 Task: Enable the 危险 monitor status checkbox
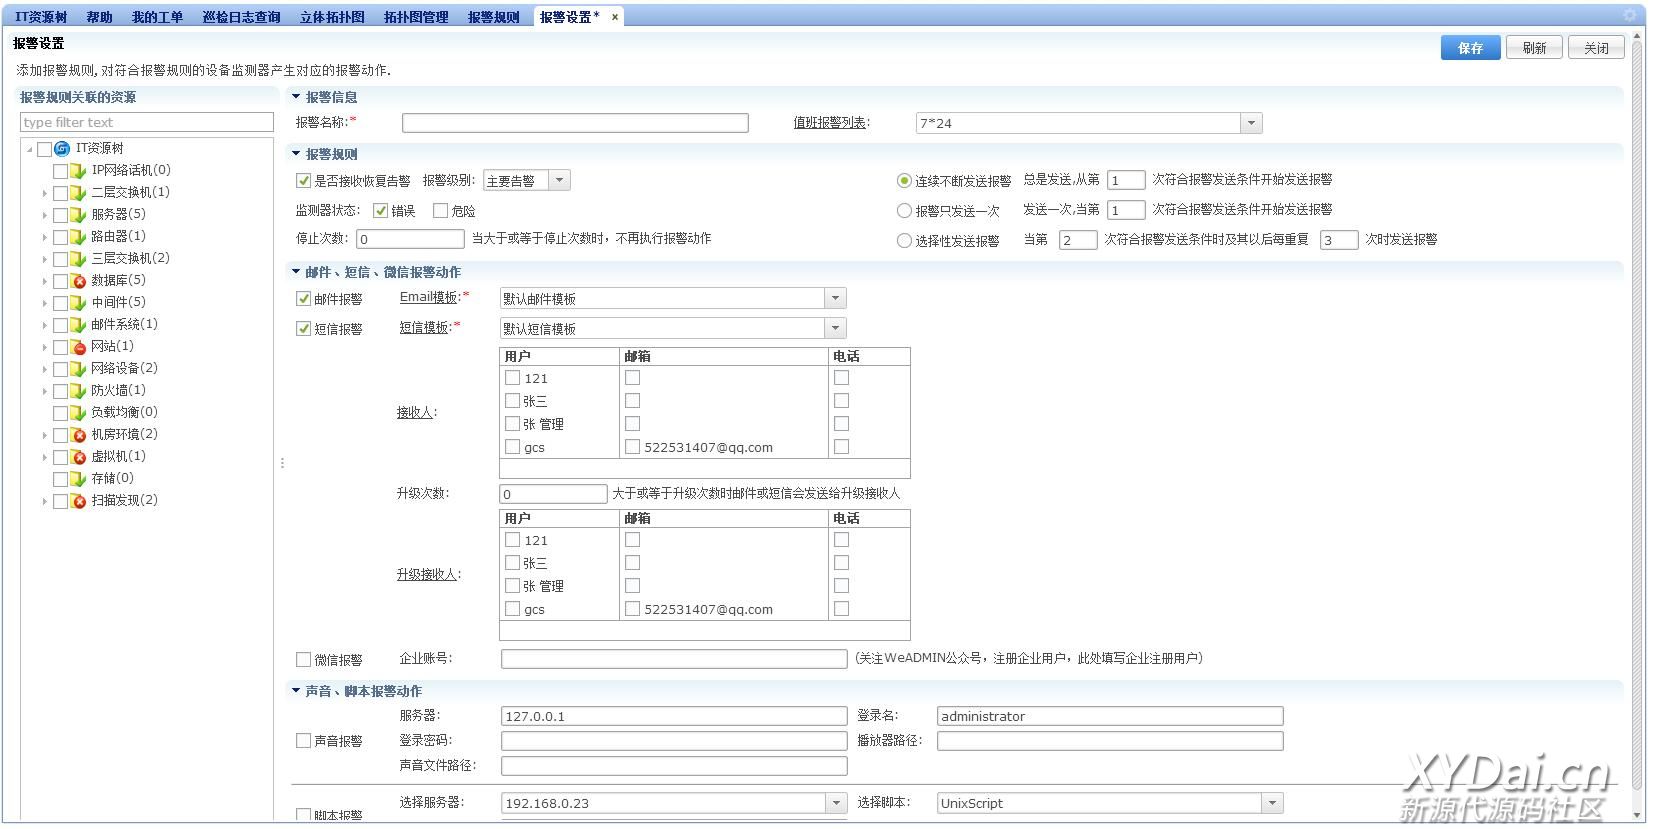click(440, 211)
